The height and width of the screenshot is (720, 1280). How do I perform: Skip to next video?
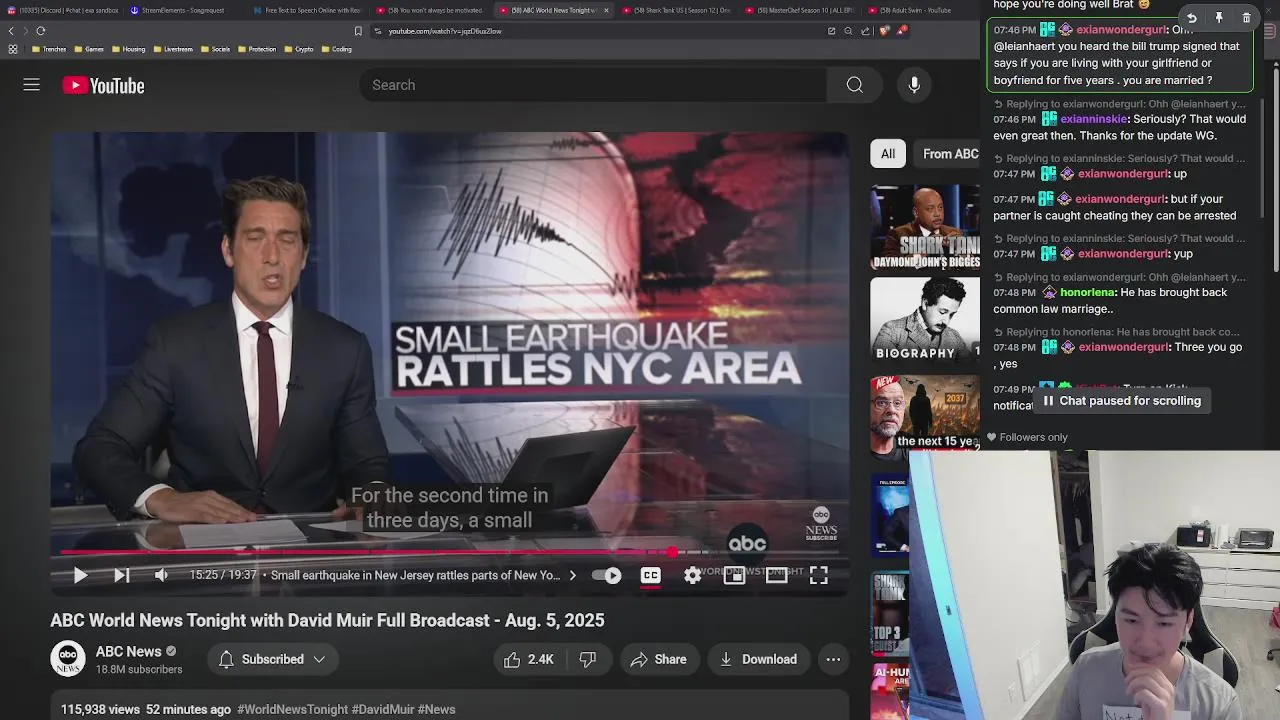[121, 575]
